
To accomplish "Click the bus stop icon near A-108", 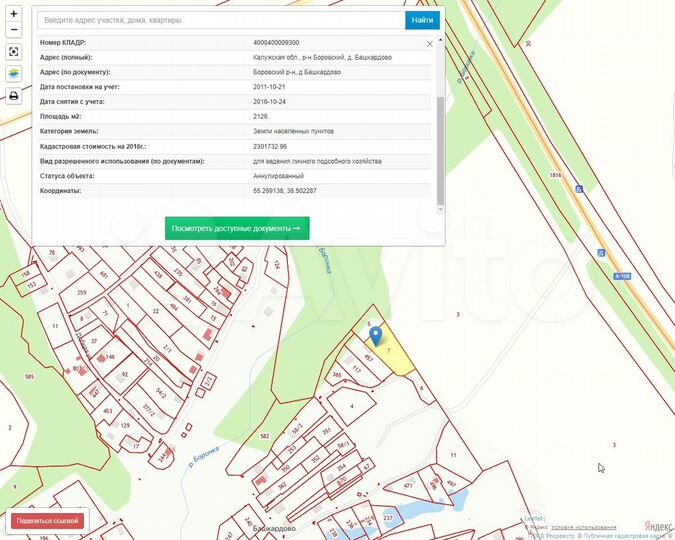I will [601, 253].
